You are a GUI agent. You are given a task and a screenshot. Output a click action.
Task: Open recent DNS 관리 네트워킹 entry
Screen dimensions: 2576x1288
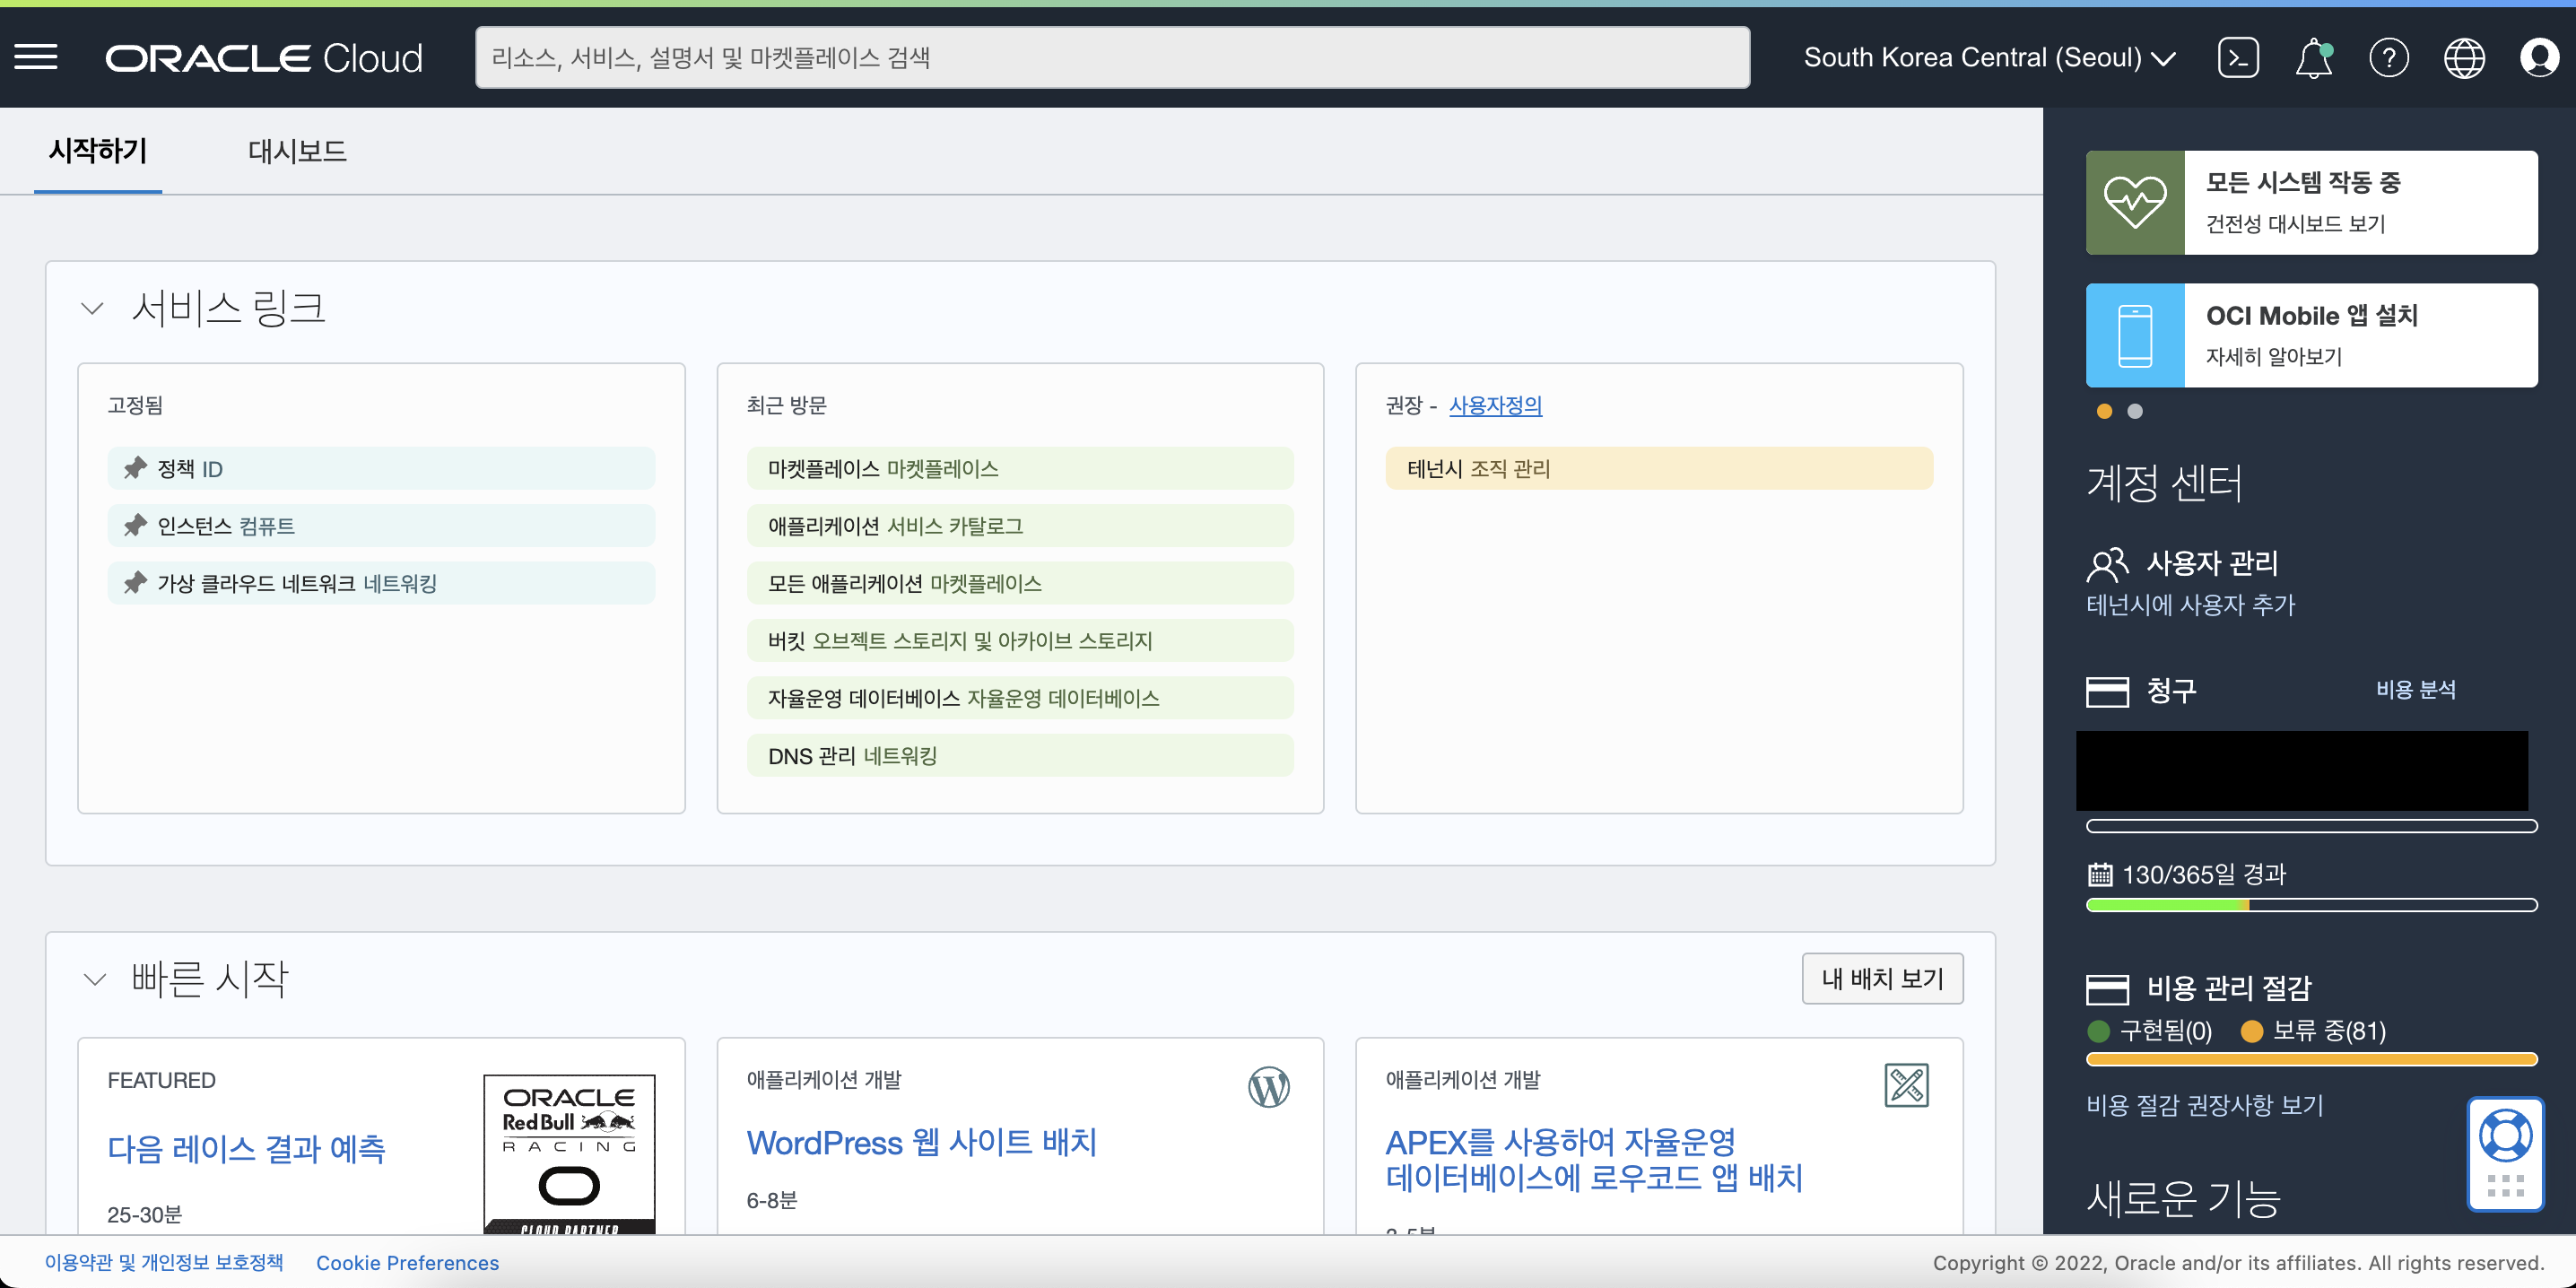tap(1020, 755)
